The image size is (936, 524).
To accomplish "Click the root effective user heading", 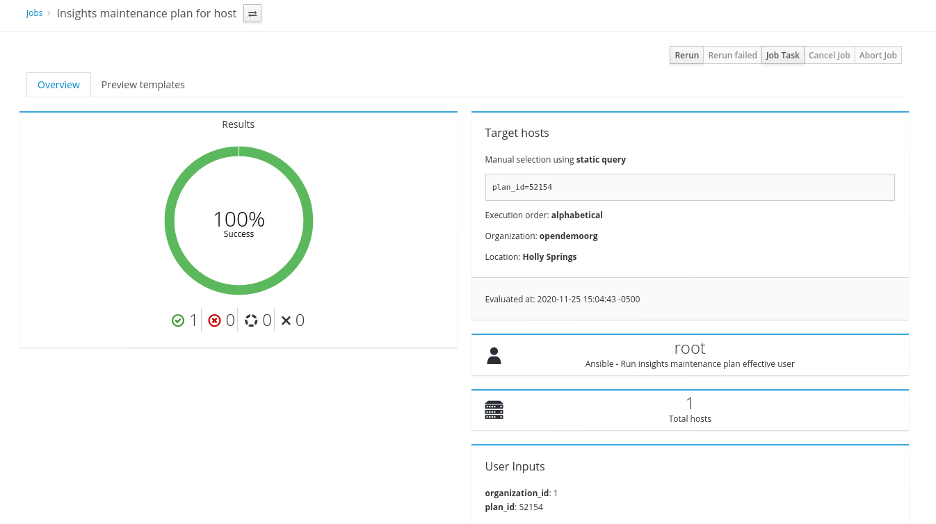I will click(689, 348).
